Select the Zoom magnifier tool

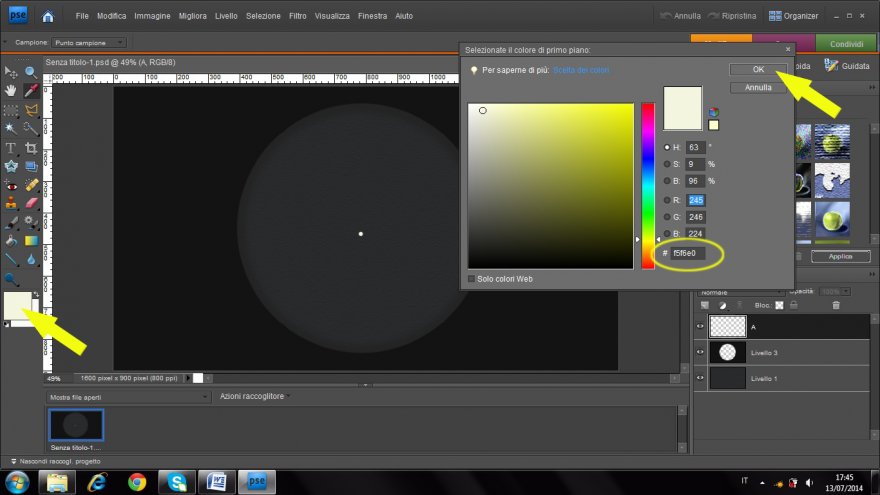[x=31, y=72]
